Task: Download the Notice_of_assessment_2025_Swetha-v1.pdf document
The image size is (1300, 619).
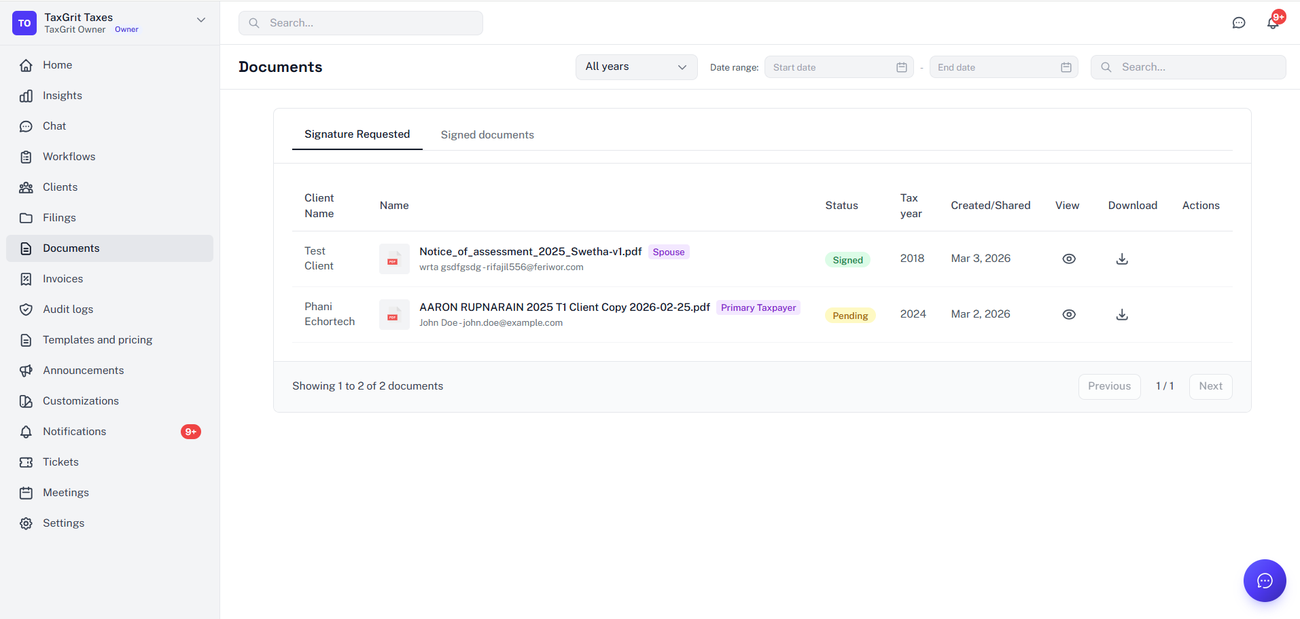Action: [1122, 259]
